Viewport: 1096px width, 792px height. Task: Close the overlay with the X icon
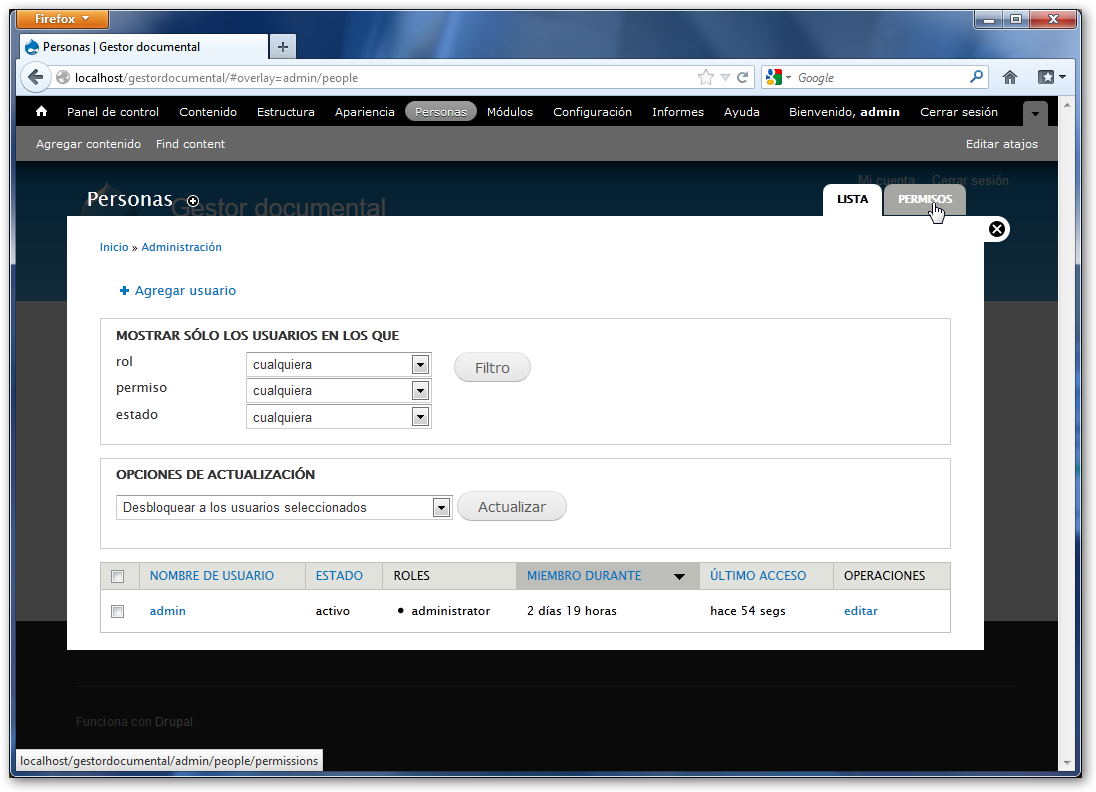[996, 230]
